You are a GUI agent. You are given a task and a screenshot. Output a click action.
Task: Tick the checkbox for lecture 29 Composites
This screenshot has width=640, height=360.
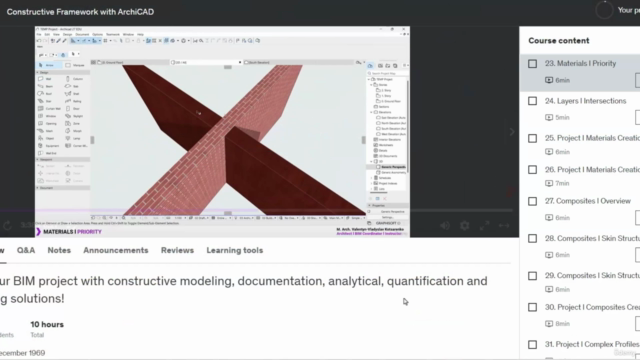tap(532, 276)
